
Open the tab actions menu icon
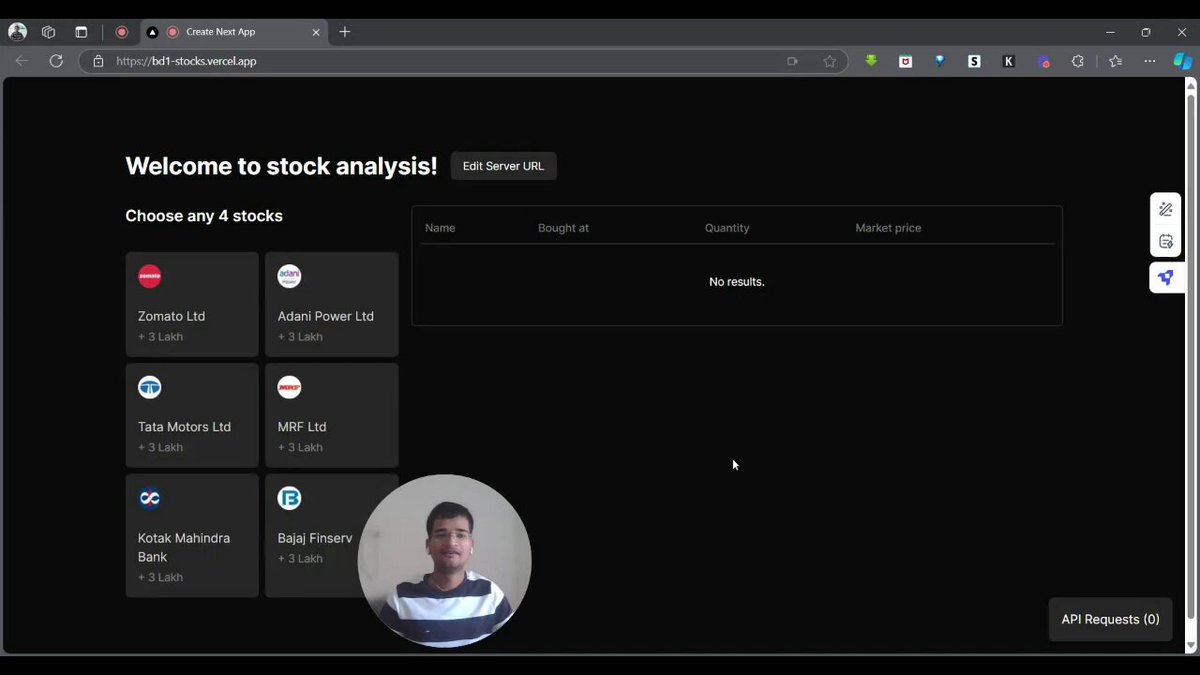pos(81,32)
